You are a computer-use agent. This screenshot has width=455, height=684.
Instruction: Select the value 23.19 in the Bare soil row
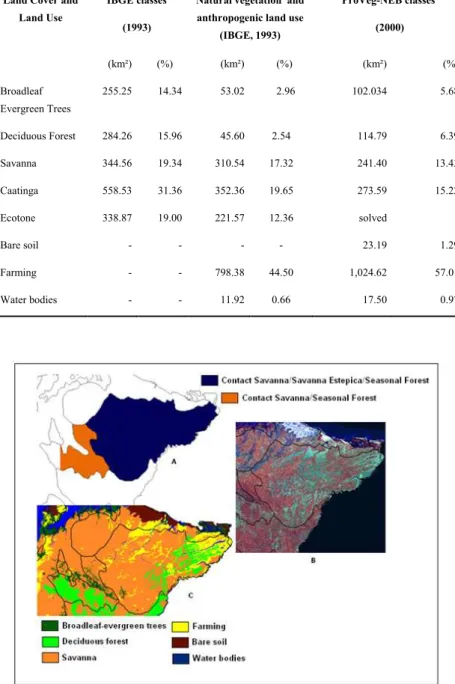coord(375,245)
